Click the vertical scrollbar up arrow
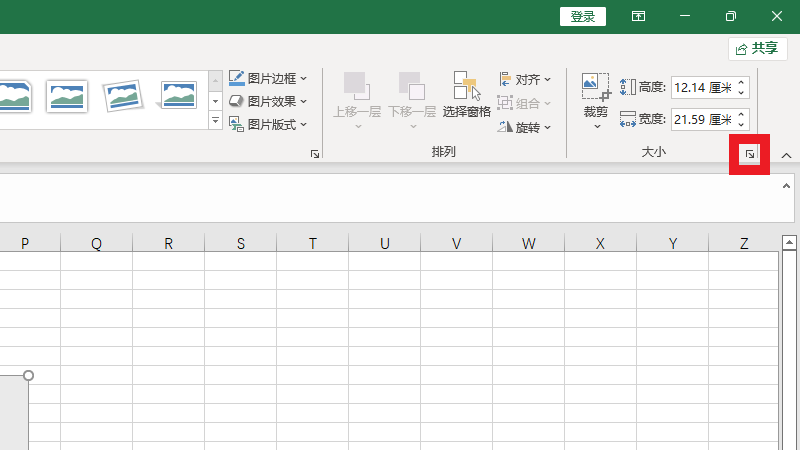This screenshot has height=450, width=800. (x=789, y=243)
